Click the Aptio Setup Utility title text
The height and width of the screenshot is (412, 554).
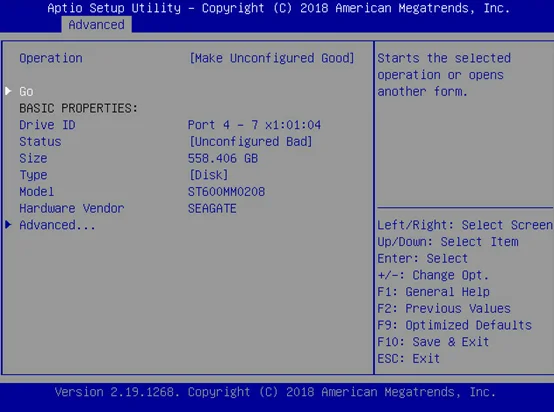tap(279, 8)
